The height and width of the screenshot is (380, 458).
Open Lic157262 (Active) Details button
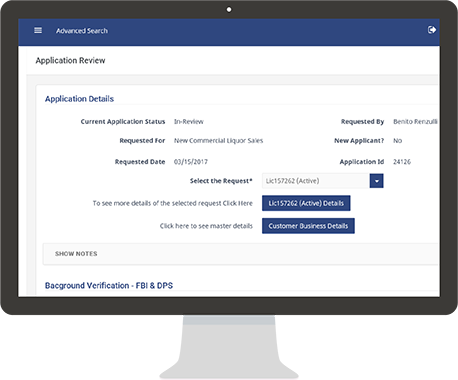pos(306,203)
